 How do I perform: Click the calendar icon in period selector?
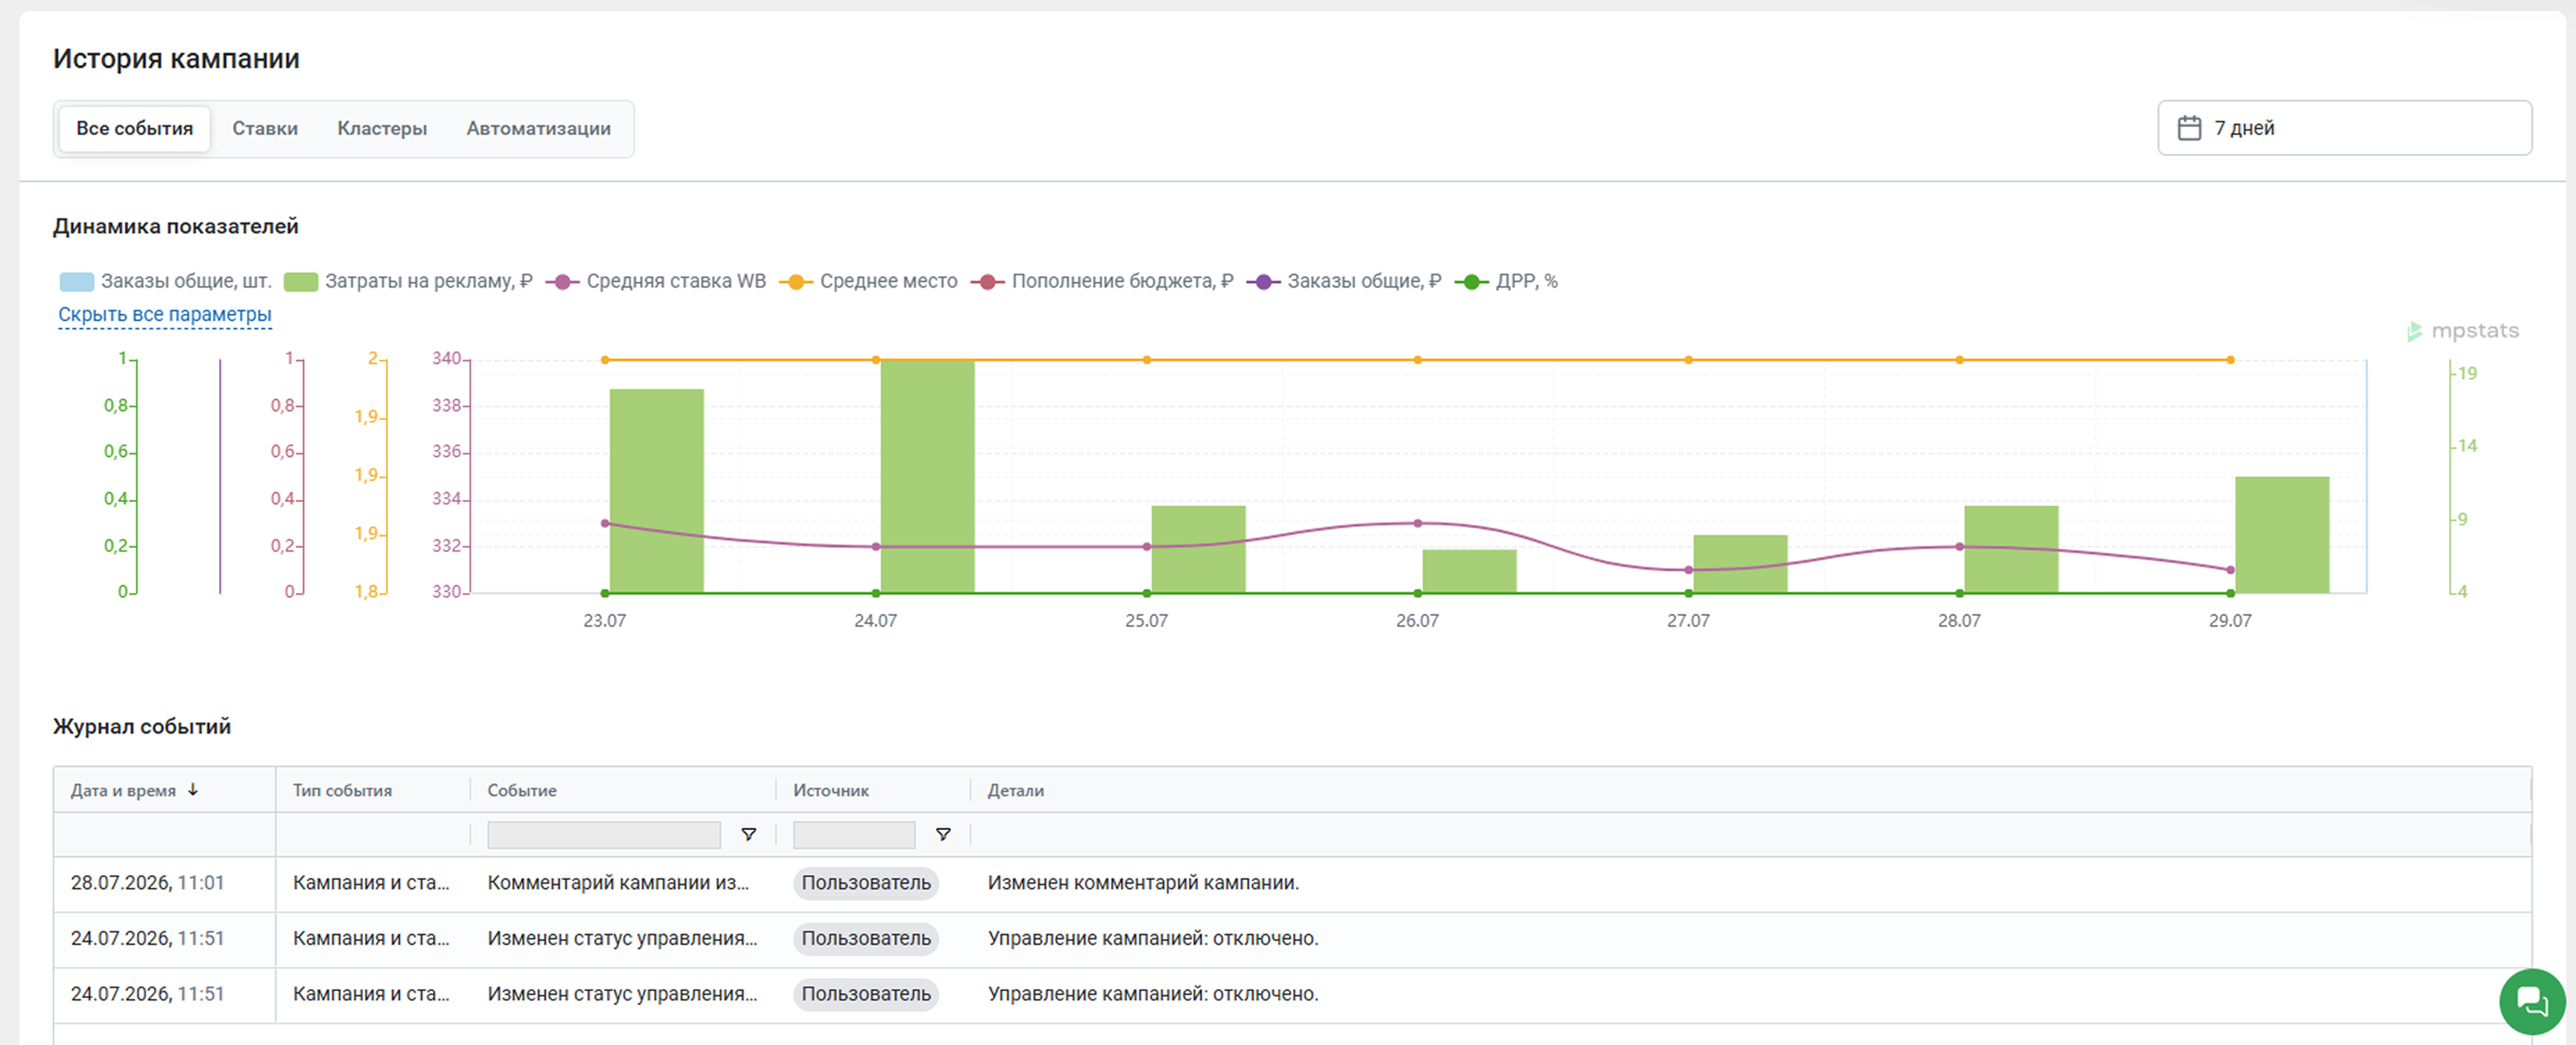pos(2189,128)
